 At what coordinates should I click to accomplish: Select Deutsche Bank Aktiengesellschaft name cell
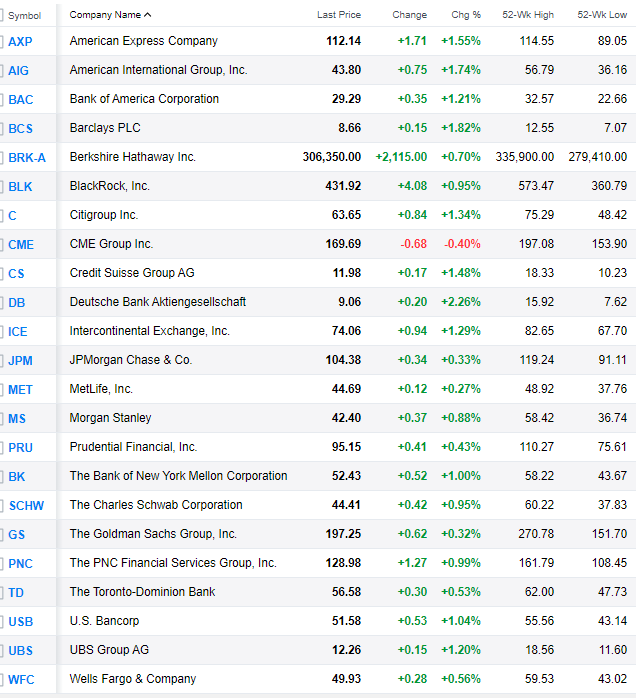[x=158, y=302]
